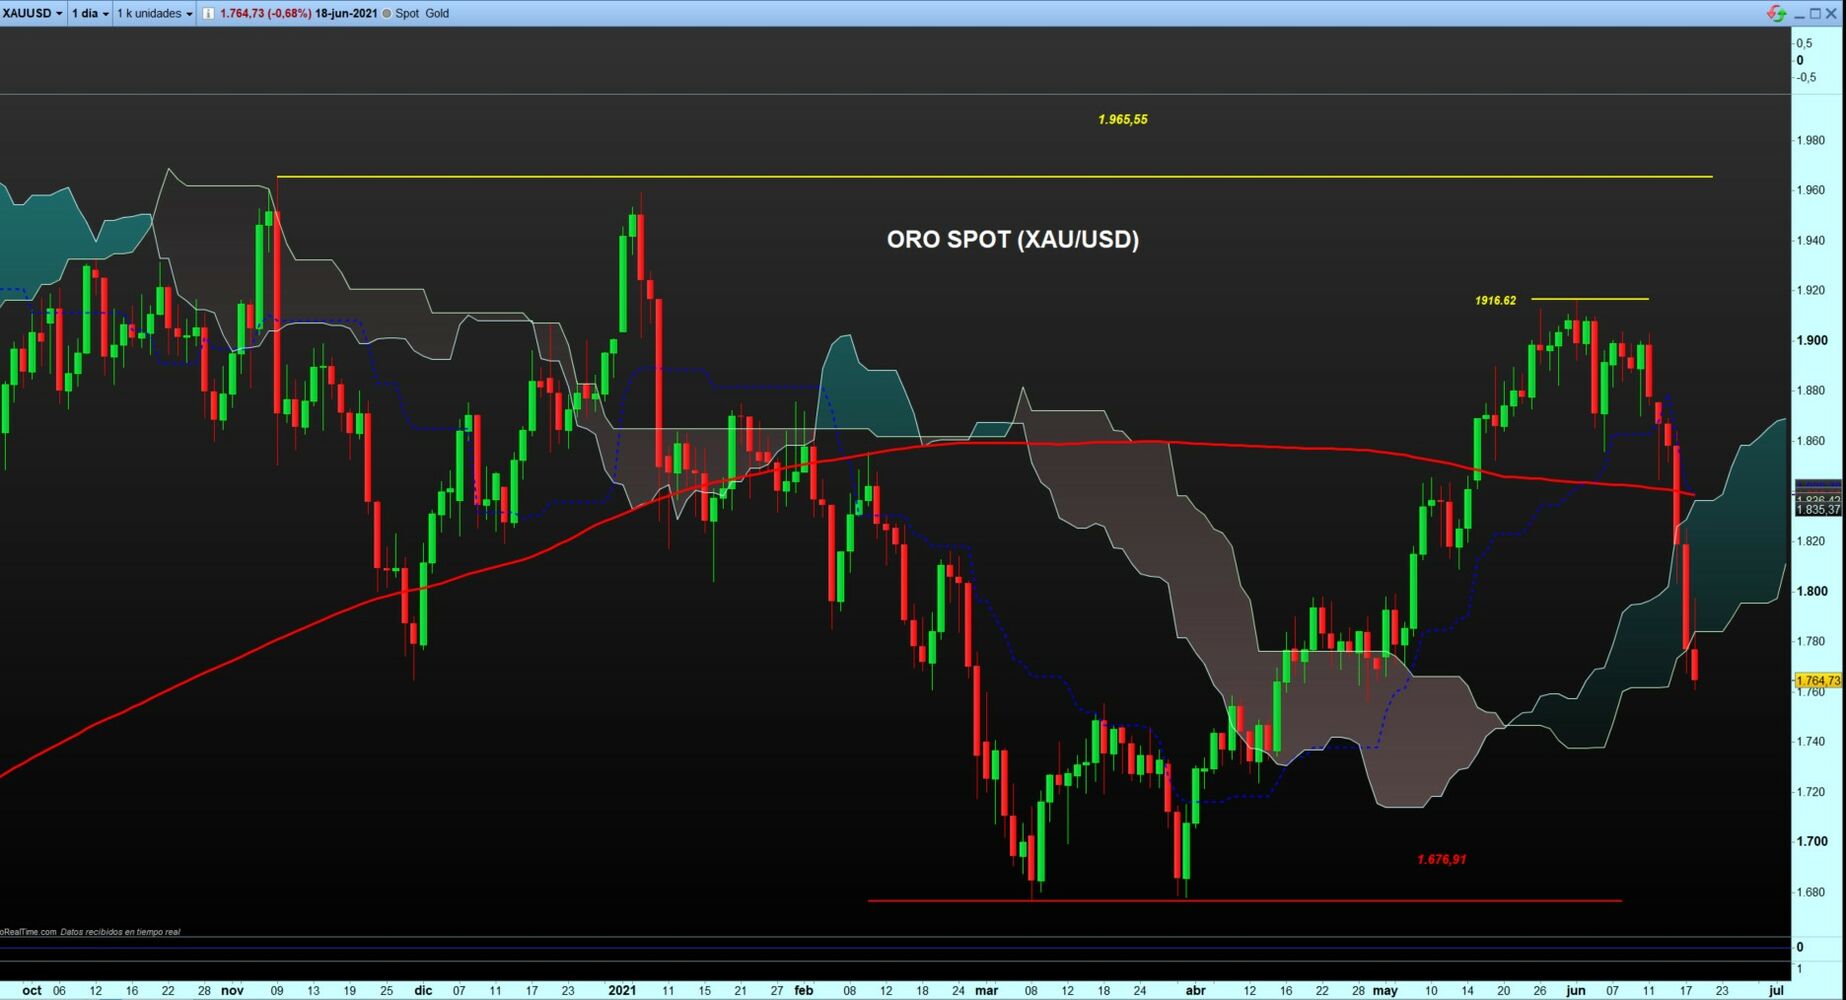Select the yellow 1.965,55 horizontal resistance line
Screen dimensions: 1846x1000
995,177
